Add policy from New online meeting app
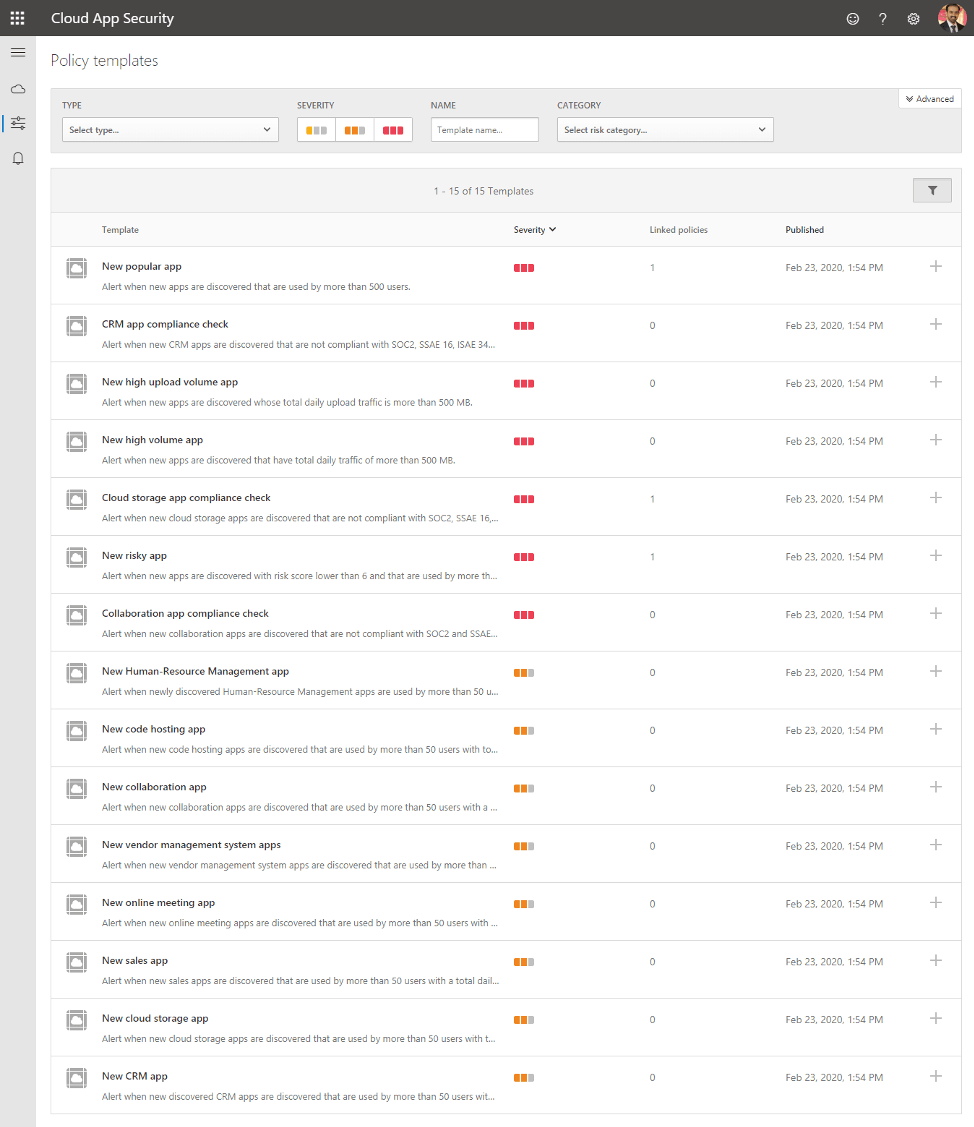The image size is (974, 1127). click(x=936, y=903)
